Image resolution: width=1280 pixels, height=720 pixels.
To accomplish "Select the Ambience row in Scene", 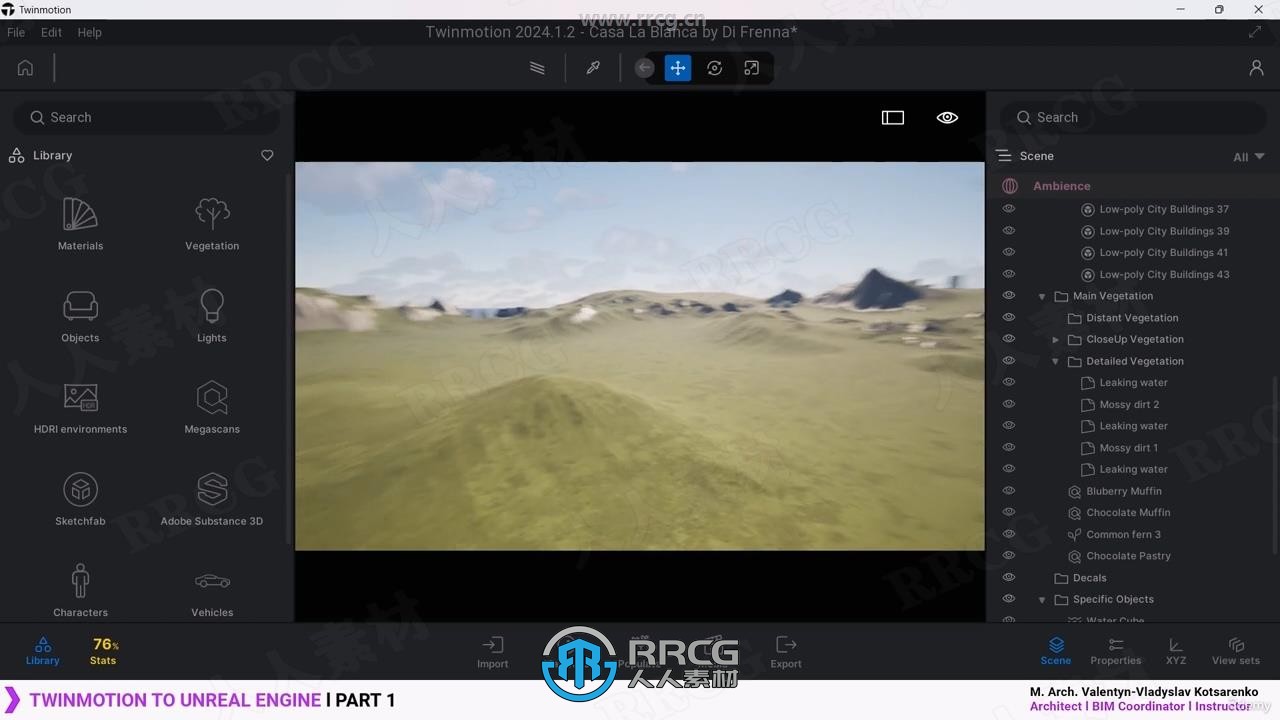I will (1133, 186).
